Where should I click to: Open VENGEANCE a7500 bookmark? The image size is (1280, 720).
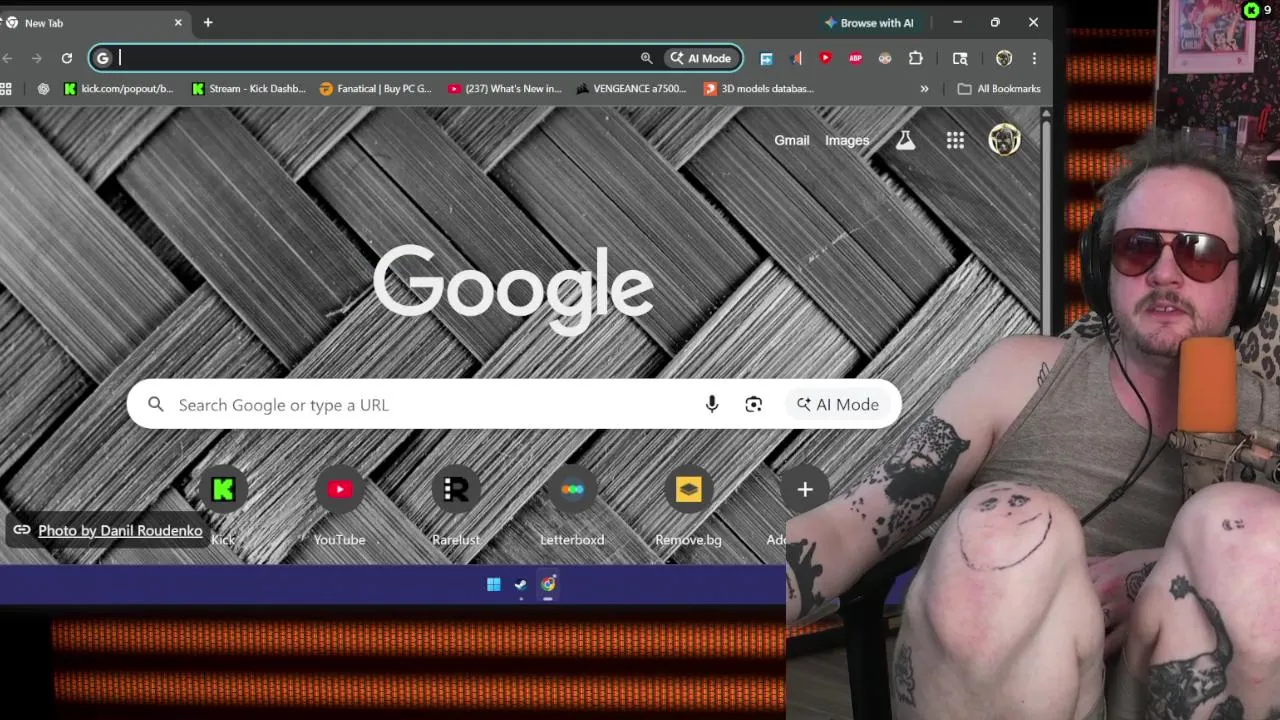631,89
